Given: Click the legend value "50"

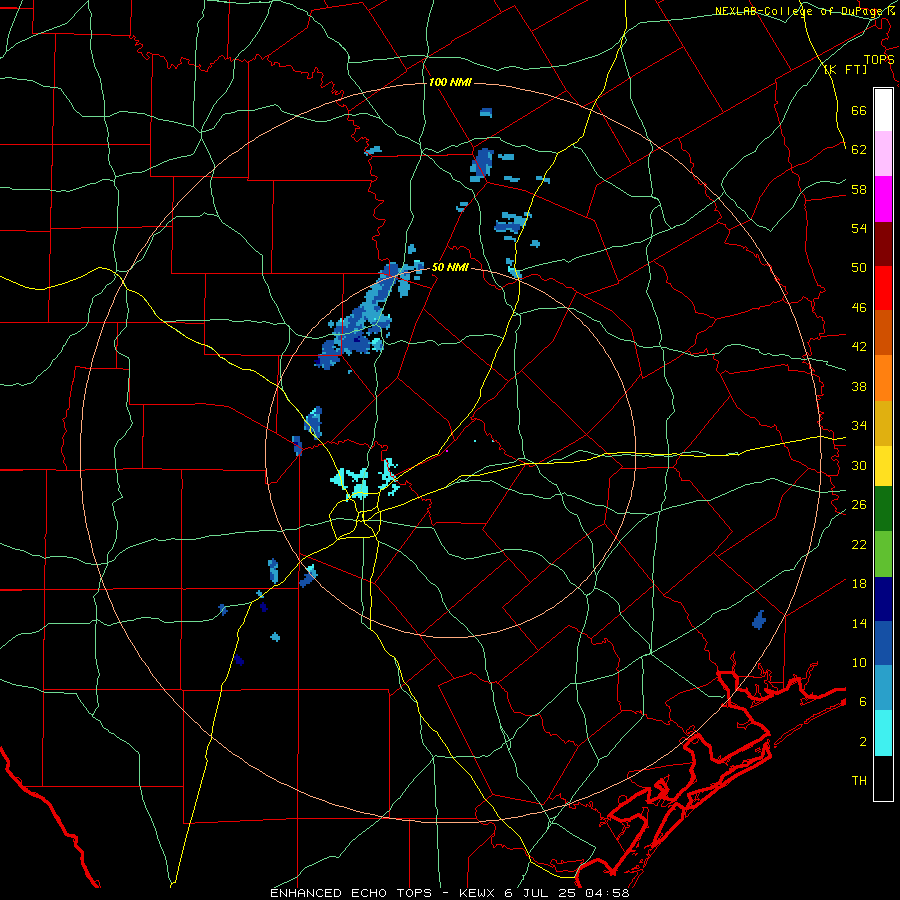Looking at the screenshot, I should (x=859, y=267).
